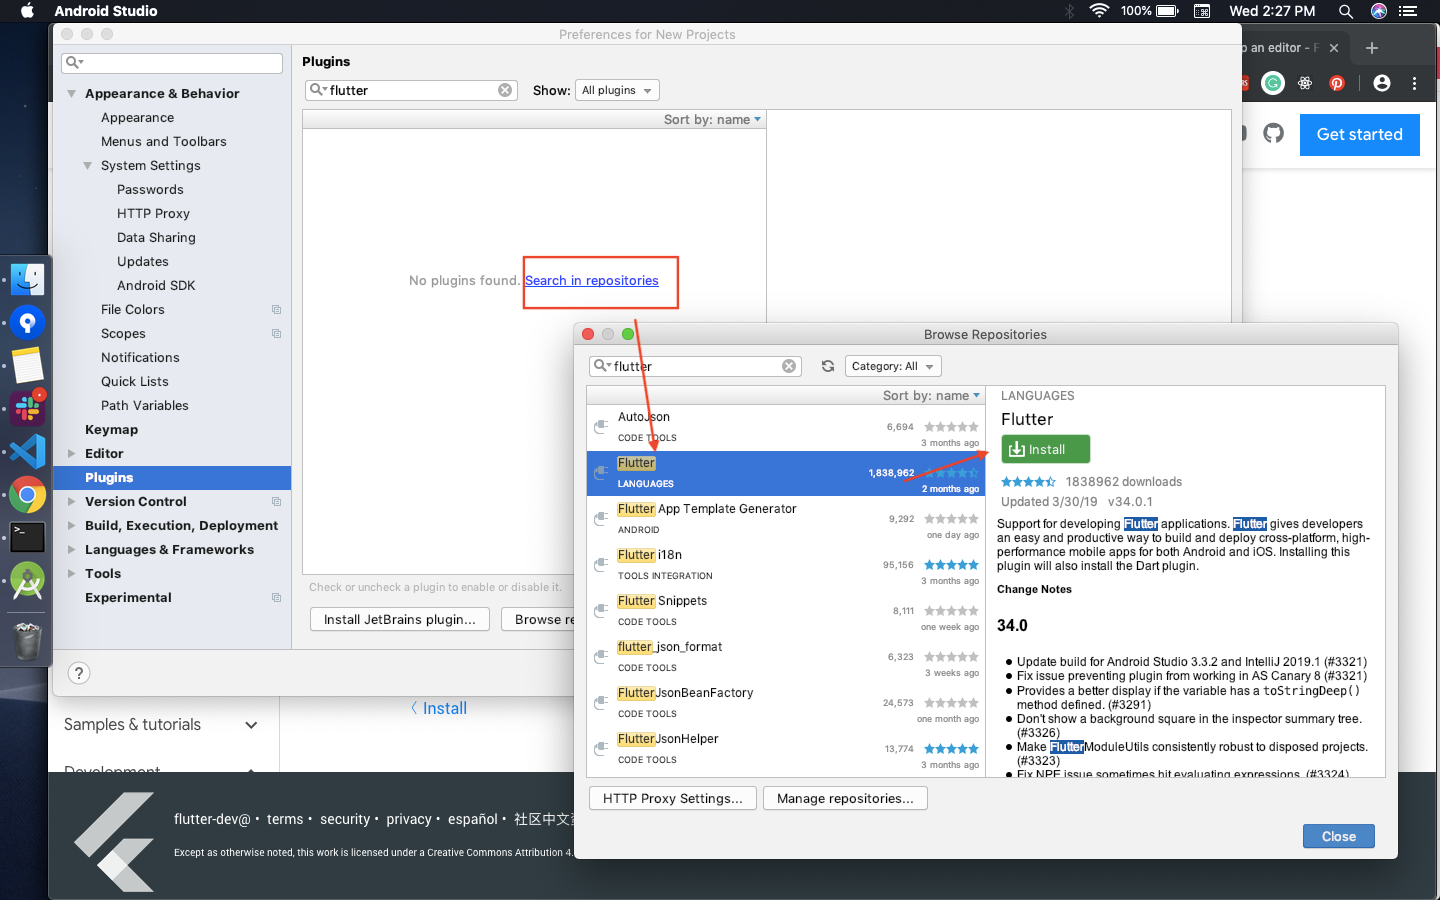Click Close in Browse Repositories
Viewport: 1440px width, 900px height.
[x=1338, y=836]
